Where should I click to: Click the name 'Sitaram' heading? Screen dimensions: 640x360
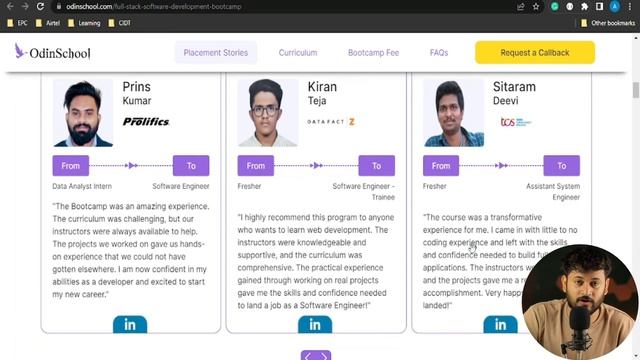(x=514, y=87)
